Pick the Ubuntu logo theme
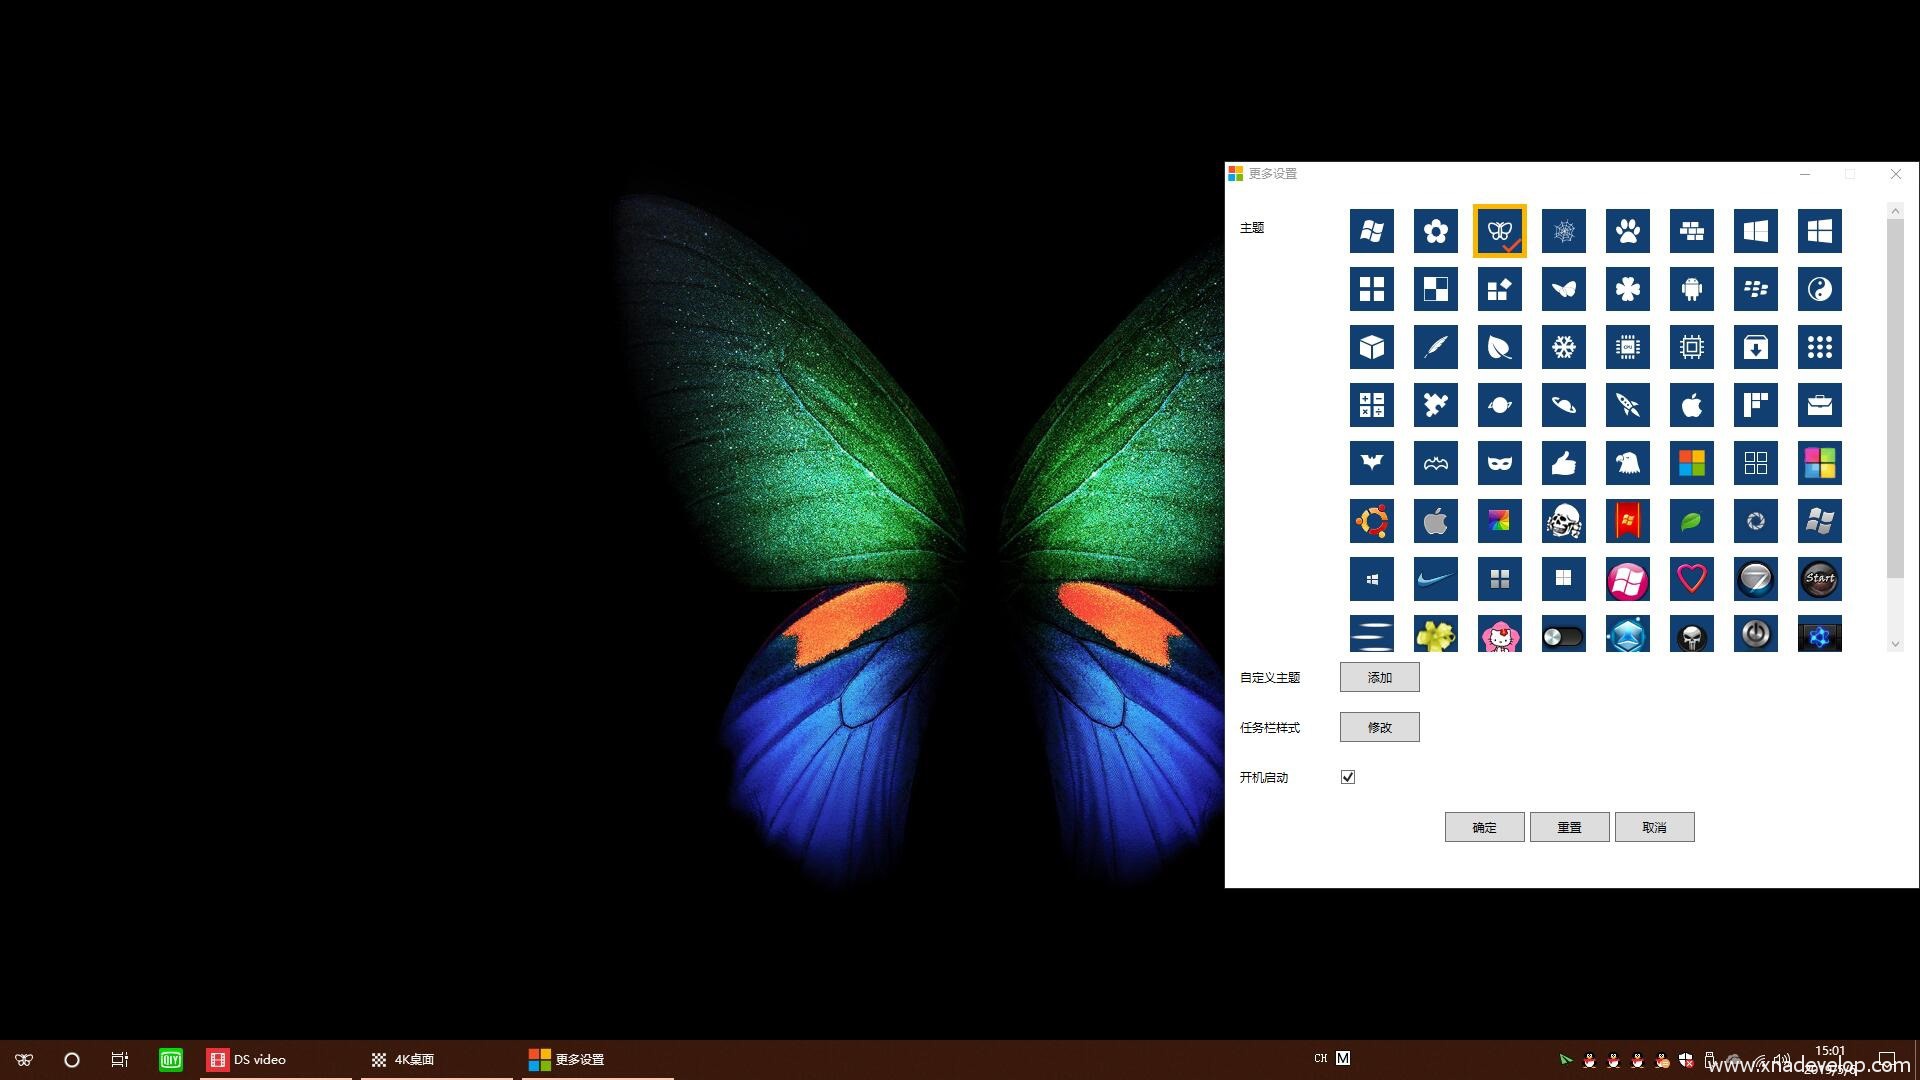Screen dimensions: 1920x1080 [1371, 521]
